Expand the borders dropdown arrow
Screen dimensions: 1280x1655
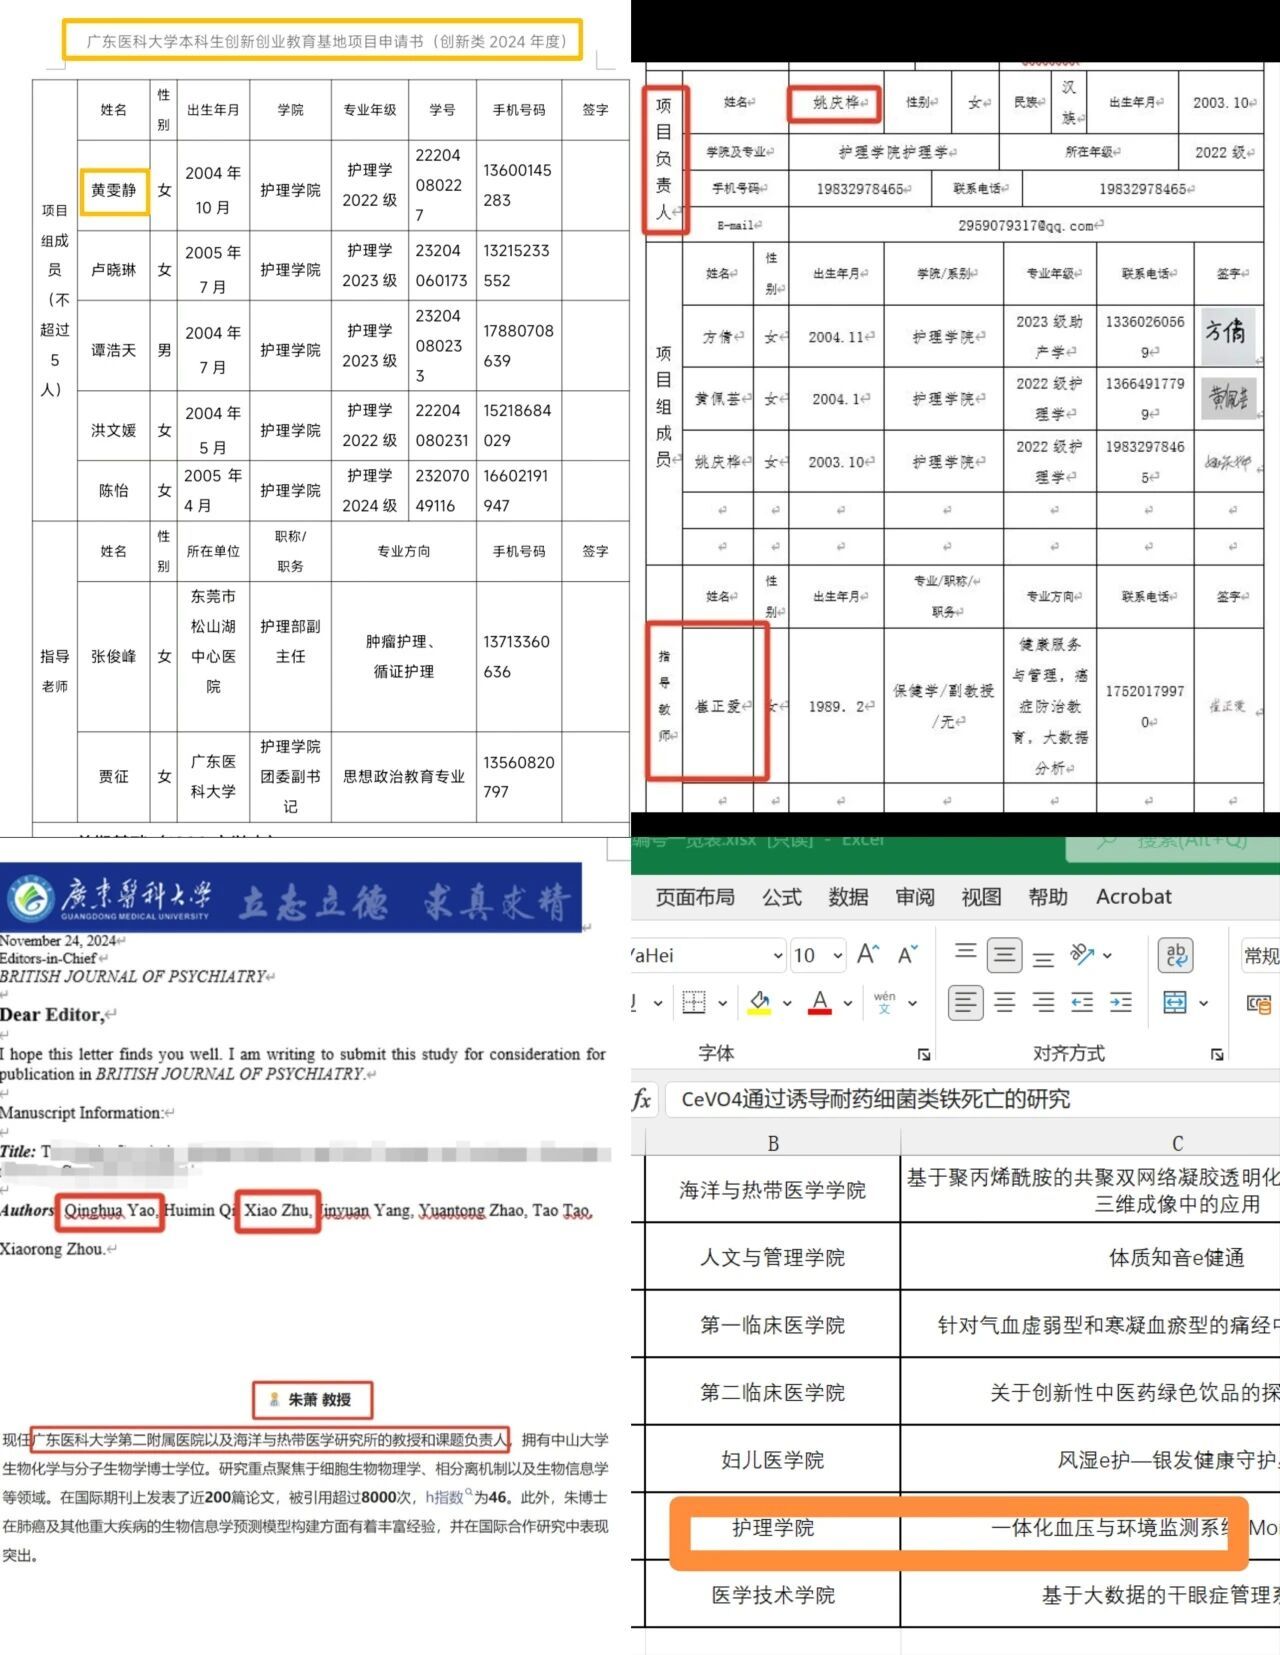coord(722,1003)
